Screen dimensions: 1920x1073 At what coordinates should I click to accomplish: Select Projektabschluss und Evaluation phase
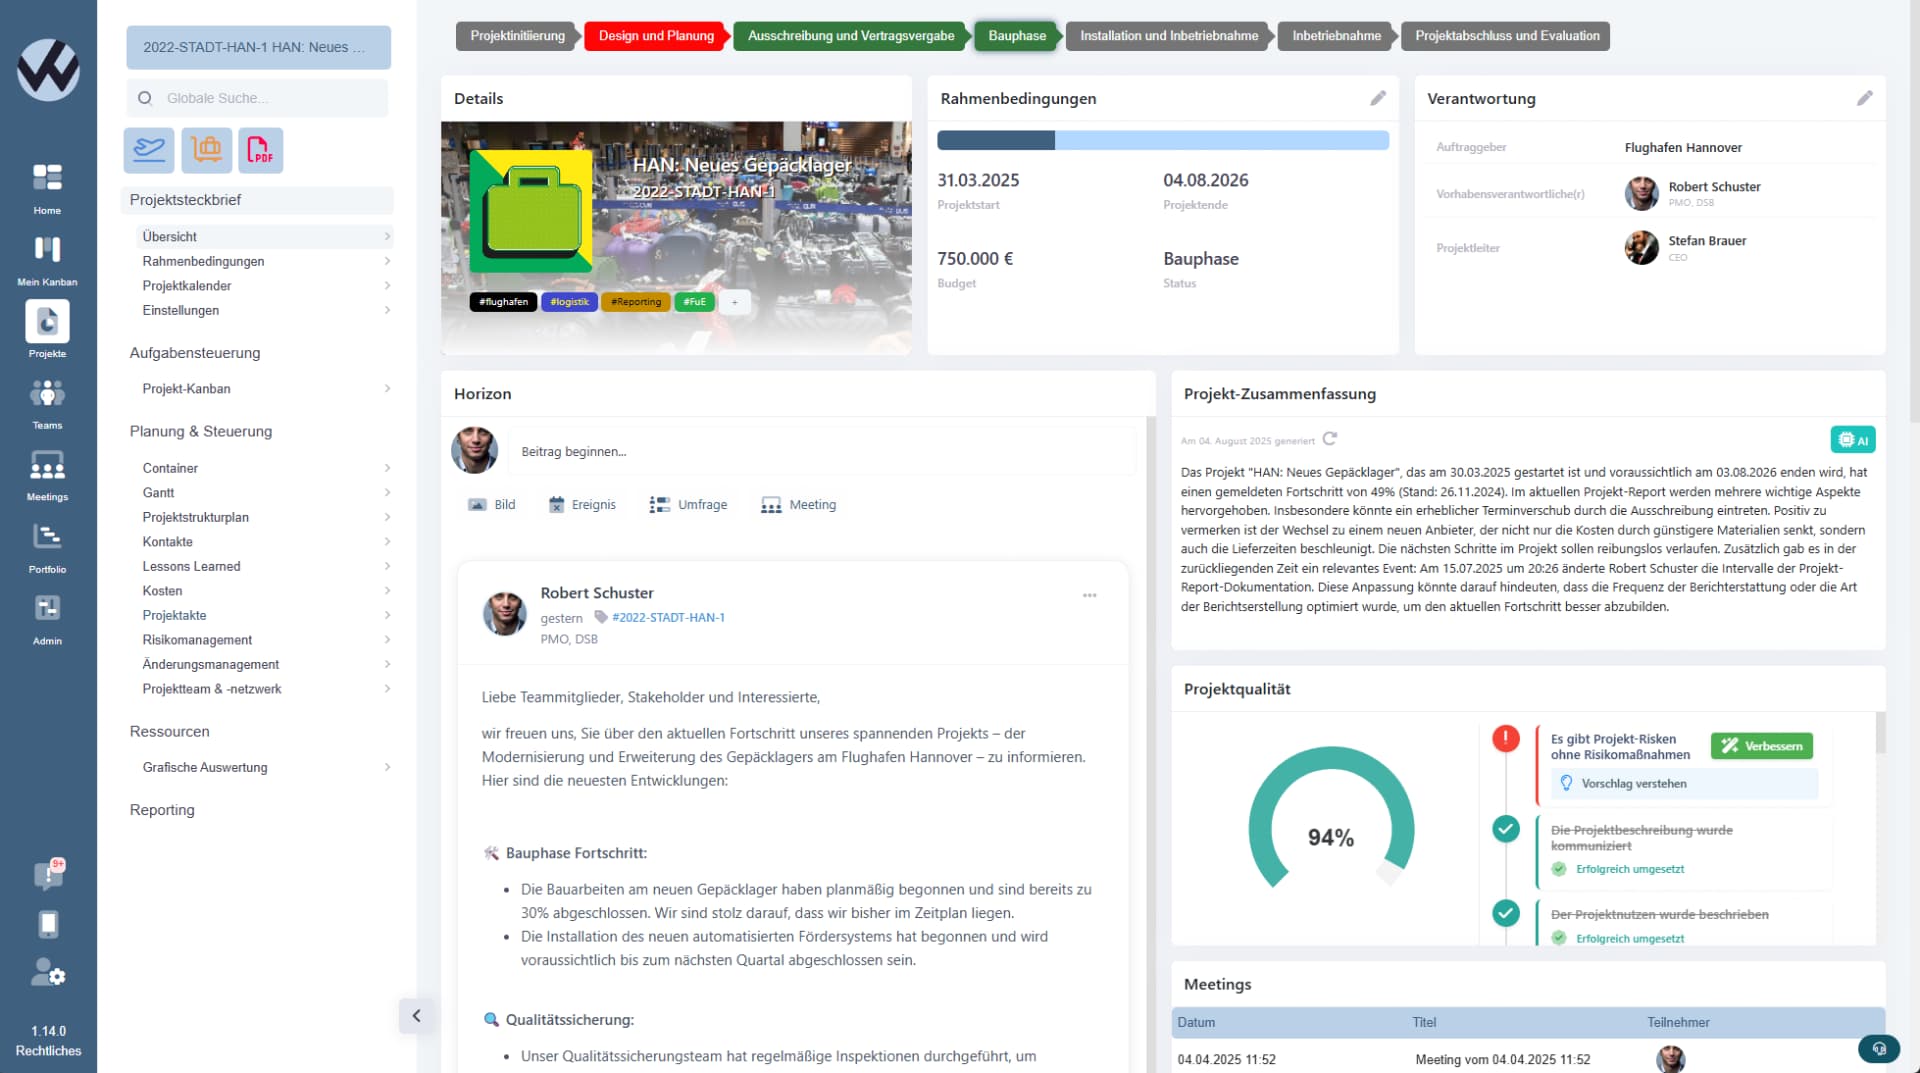click(x=1507, y=36)
